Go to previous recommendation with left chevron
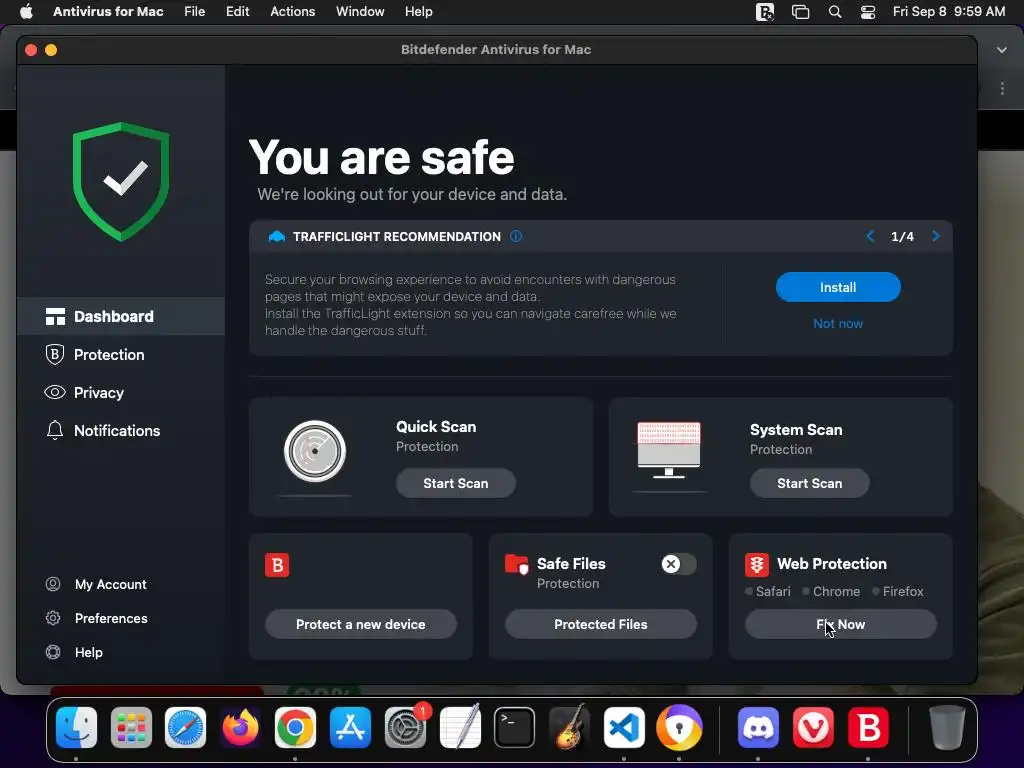Viewport: 1024px width, 768px height. tap(870, 236)
